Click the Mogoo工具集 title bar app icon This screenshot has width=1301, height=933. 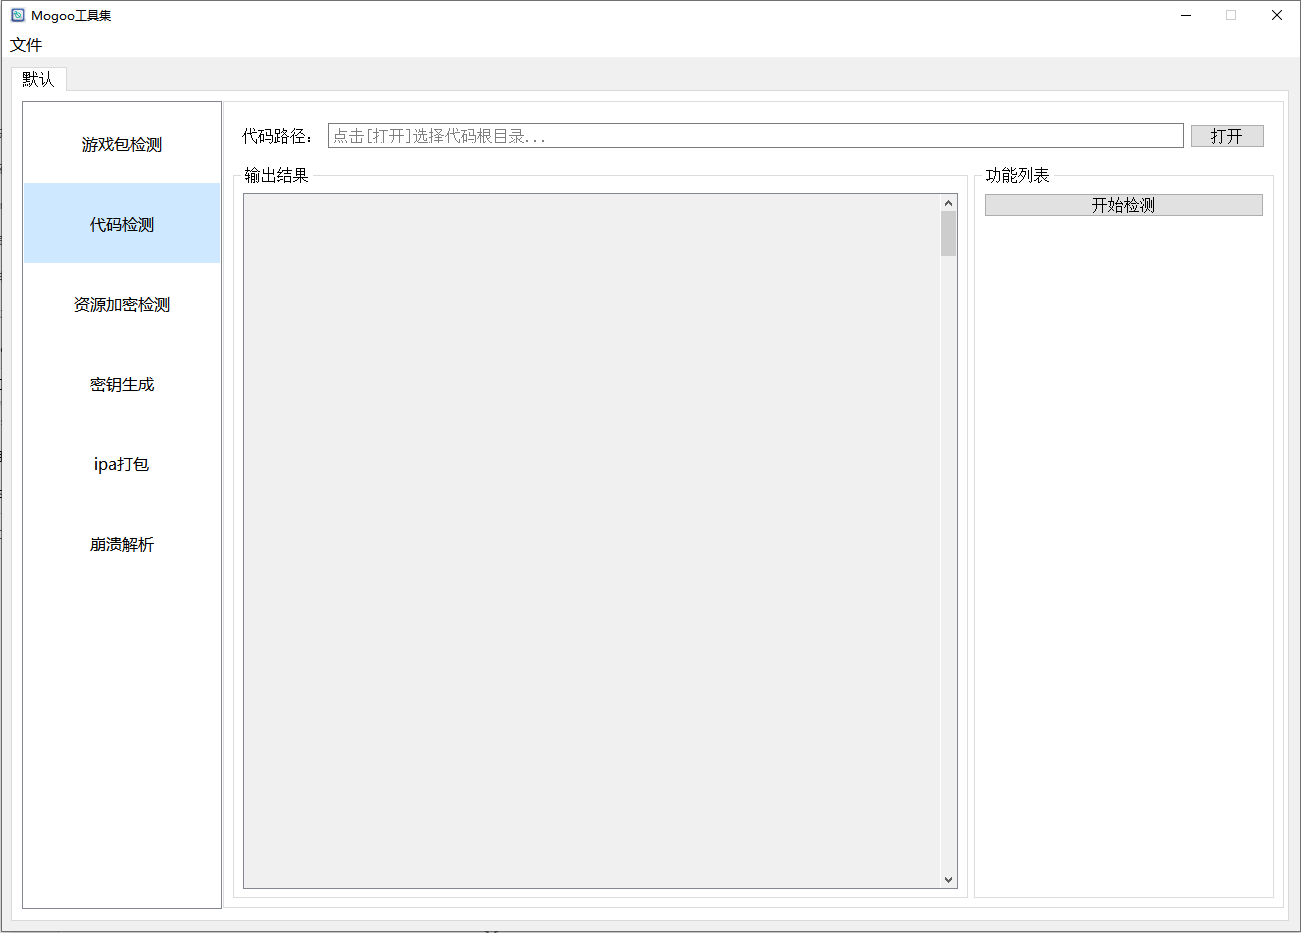click(18, 15)
